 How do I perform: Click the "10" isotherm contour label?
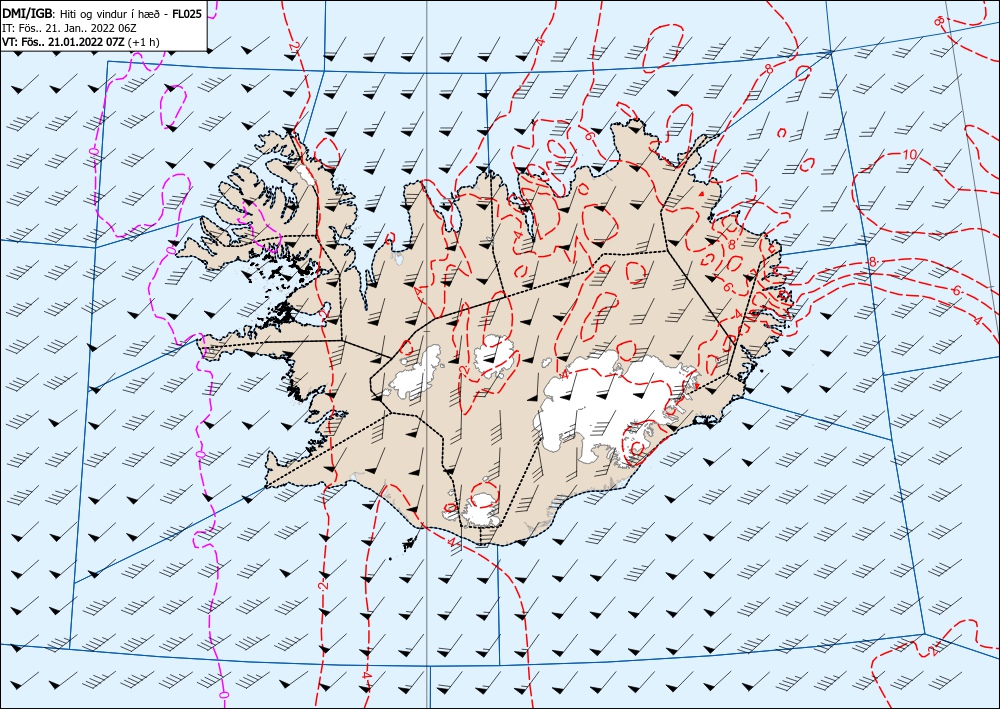coord(910,154)
